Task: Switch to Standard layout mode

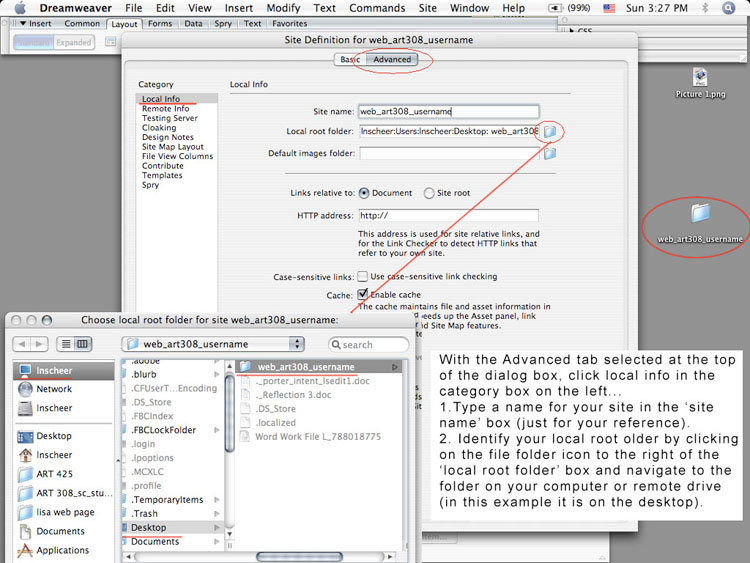Action: click(x=33, y=43)
